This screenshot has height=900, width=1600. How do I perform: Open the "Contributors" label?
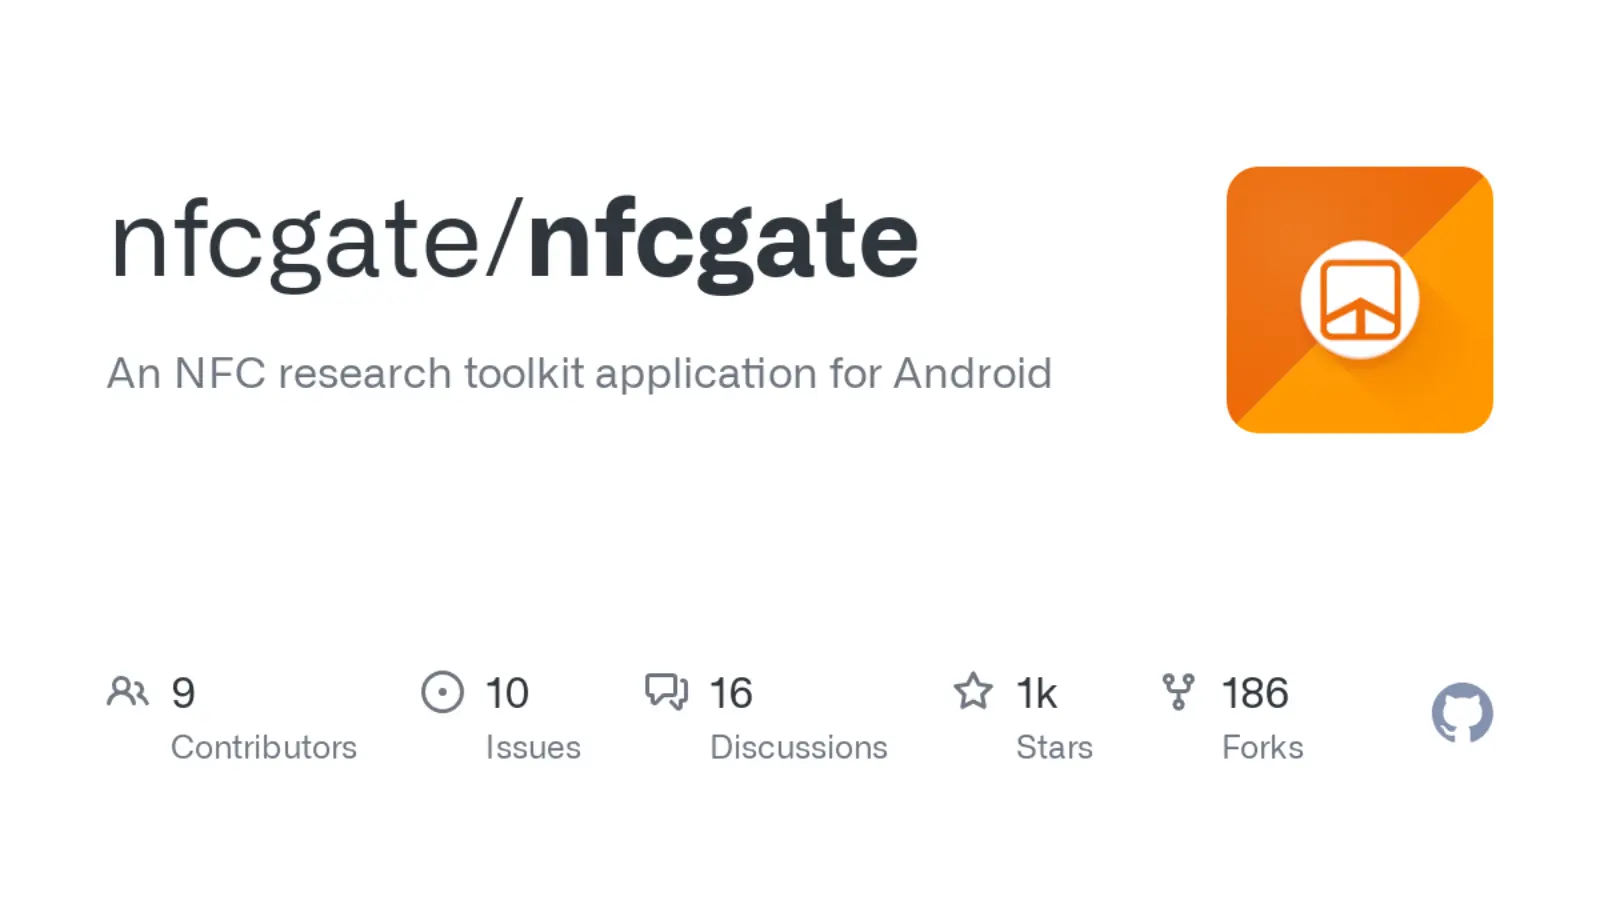click(263, 747)
